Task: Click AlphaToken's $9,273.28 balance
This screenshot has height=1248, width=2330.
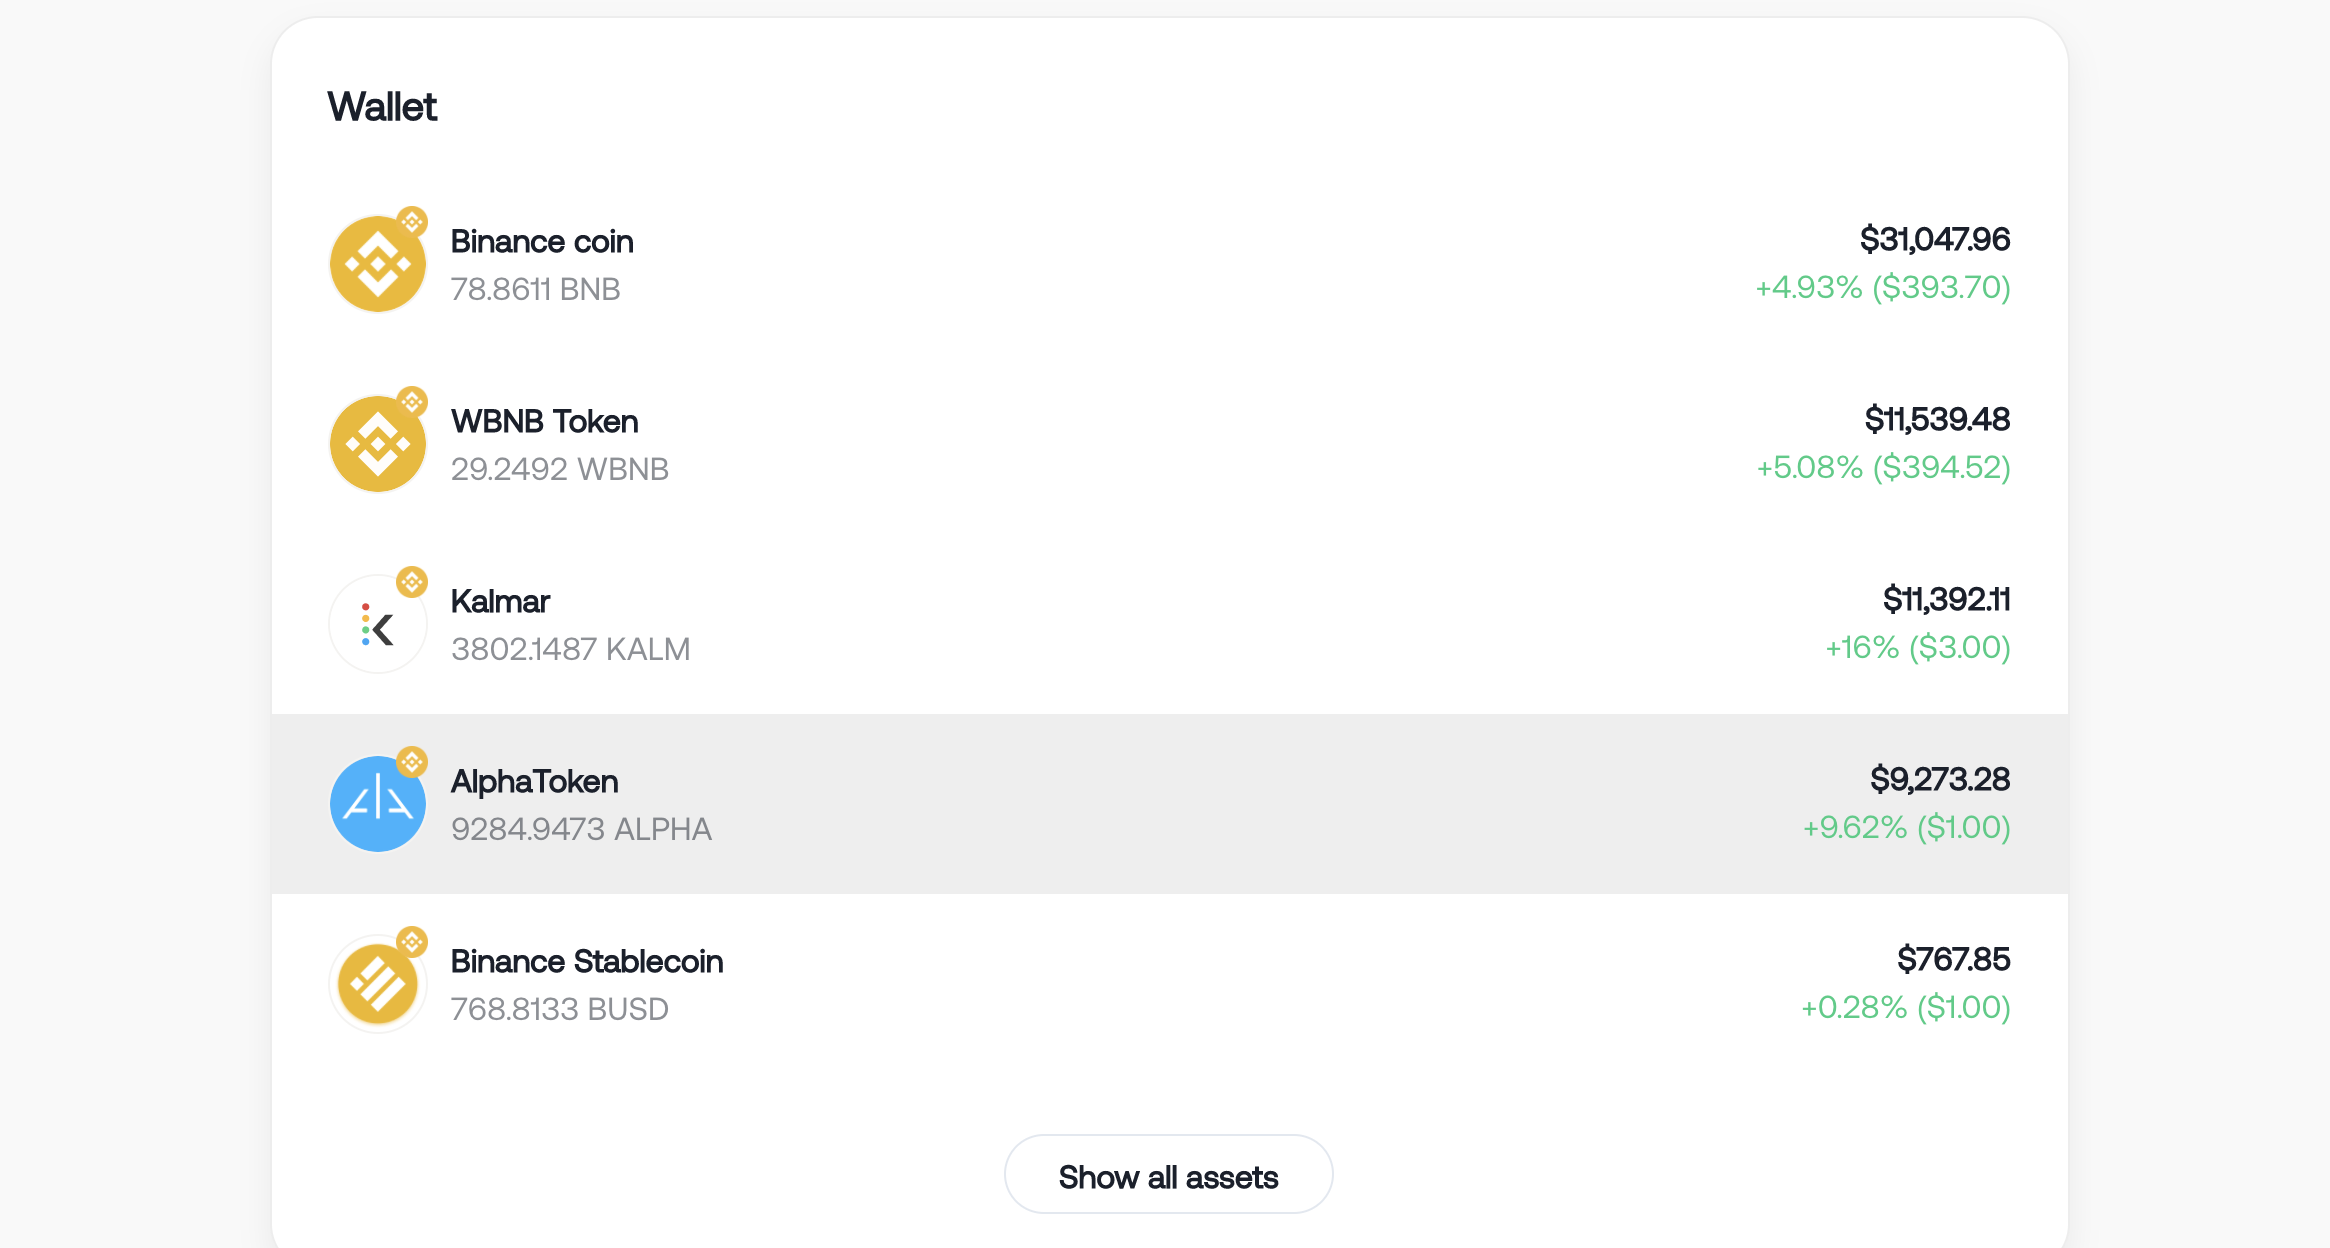Action: point(1940,779)
